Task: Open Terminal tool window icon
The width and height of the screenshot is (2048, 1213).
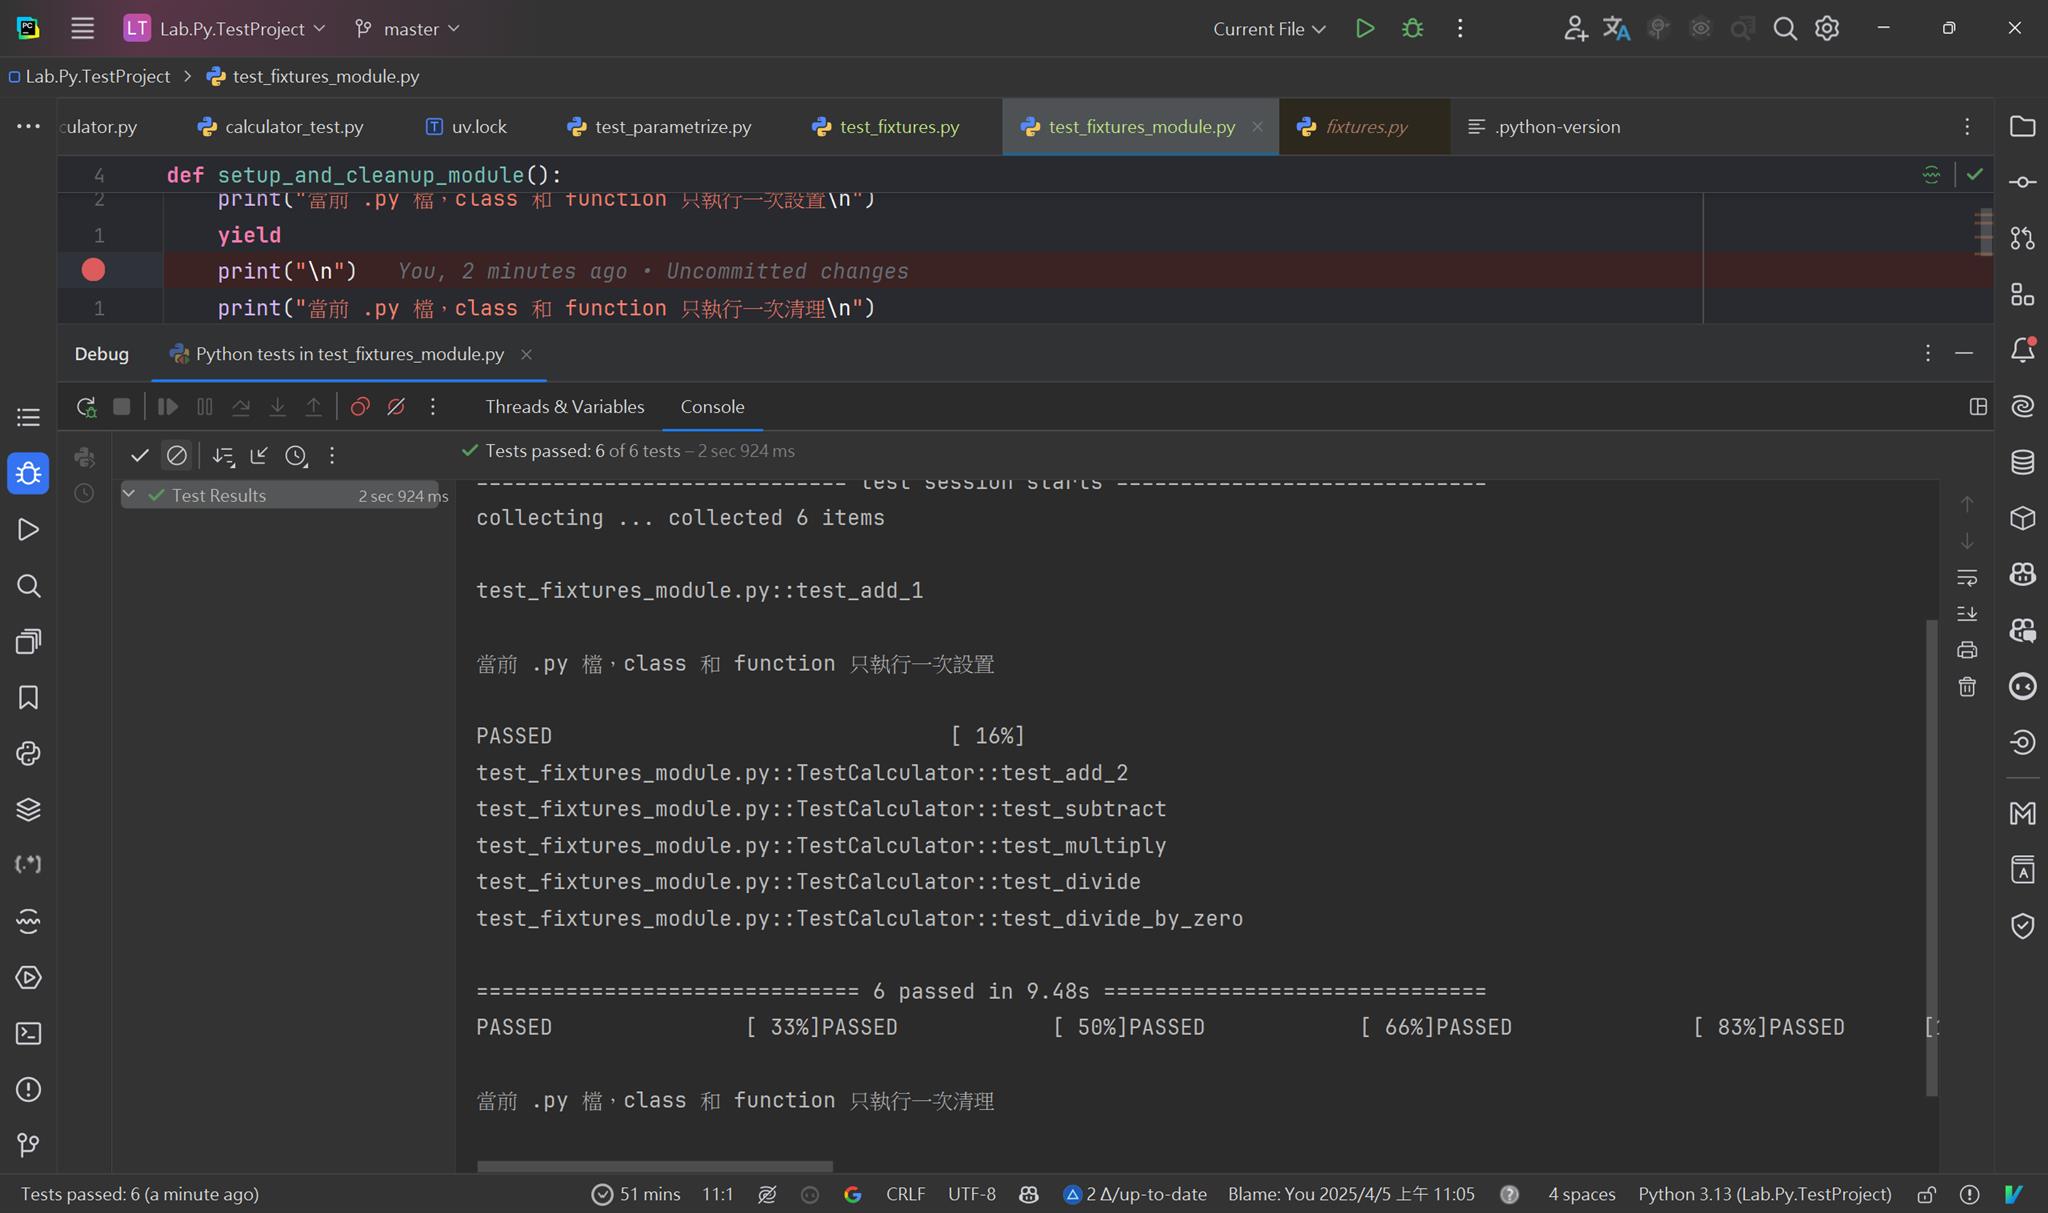Action: click(28, 1033)
